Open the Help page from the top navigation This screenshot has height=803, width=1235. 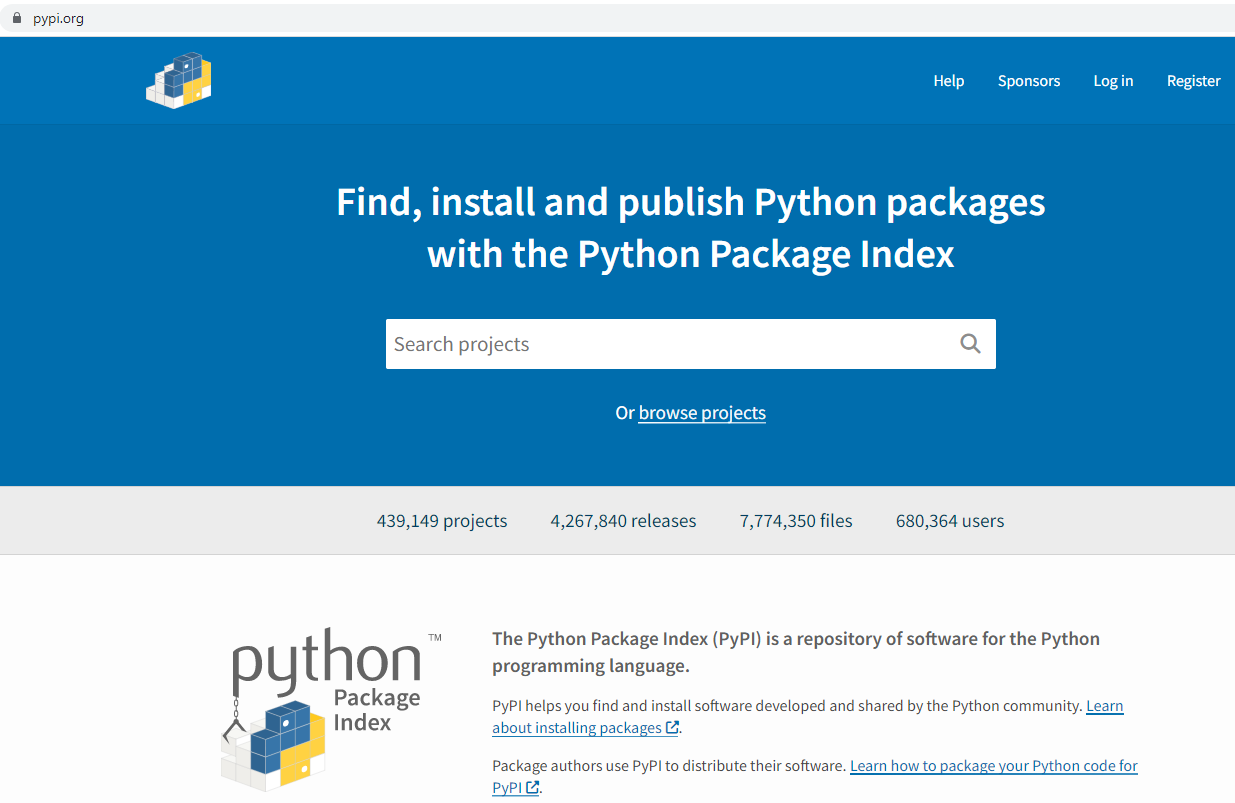[x=948, y=81]
